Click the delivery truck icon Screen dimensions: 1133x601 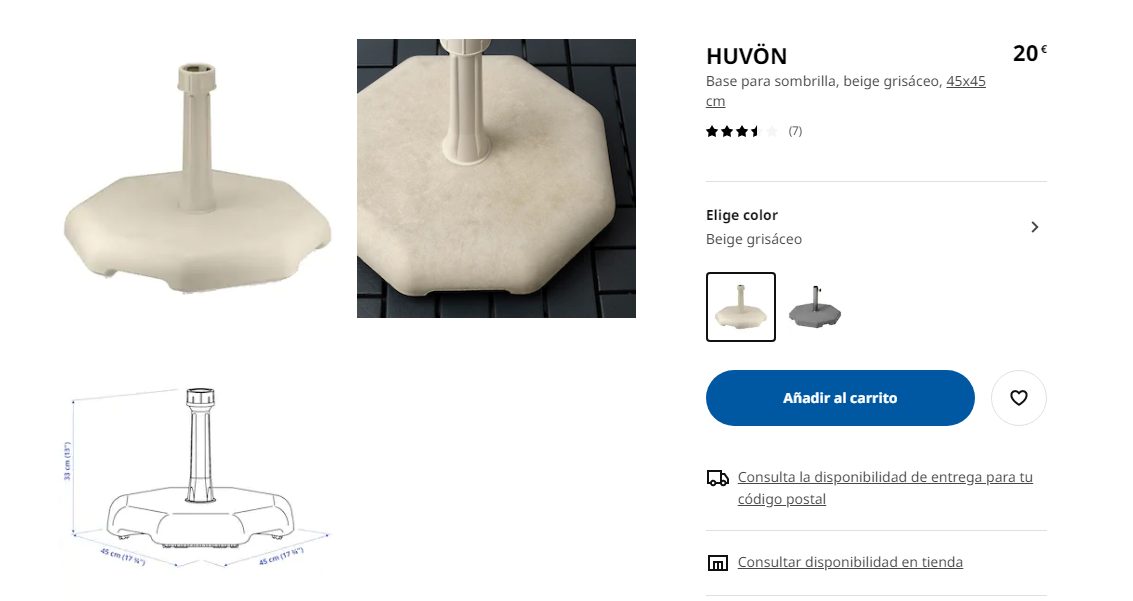718,478
